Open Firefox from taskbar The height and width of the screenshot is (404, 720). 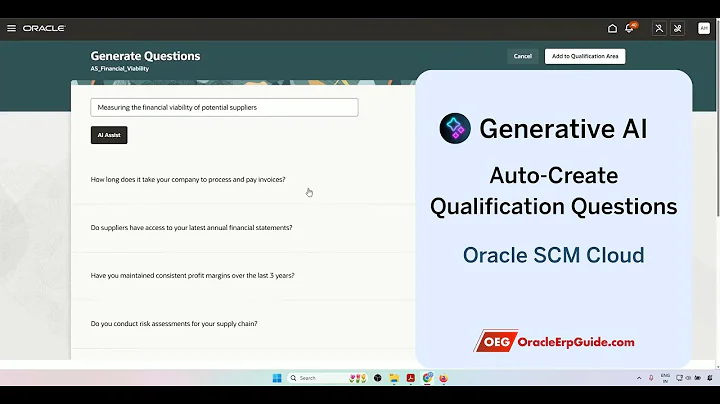pyautogui.click(x=444, y=378)
